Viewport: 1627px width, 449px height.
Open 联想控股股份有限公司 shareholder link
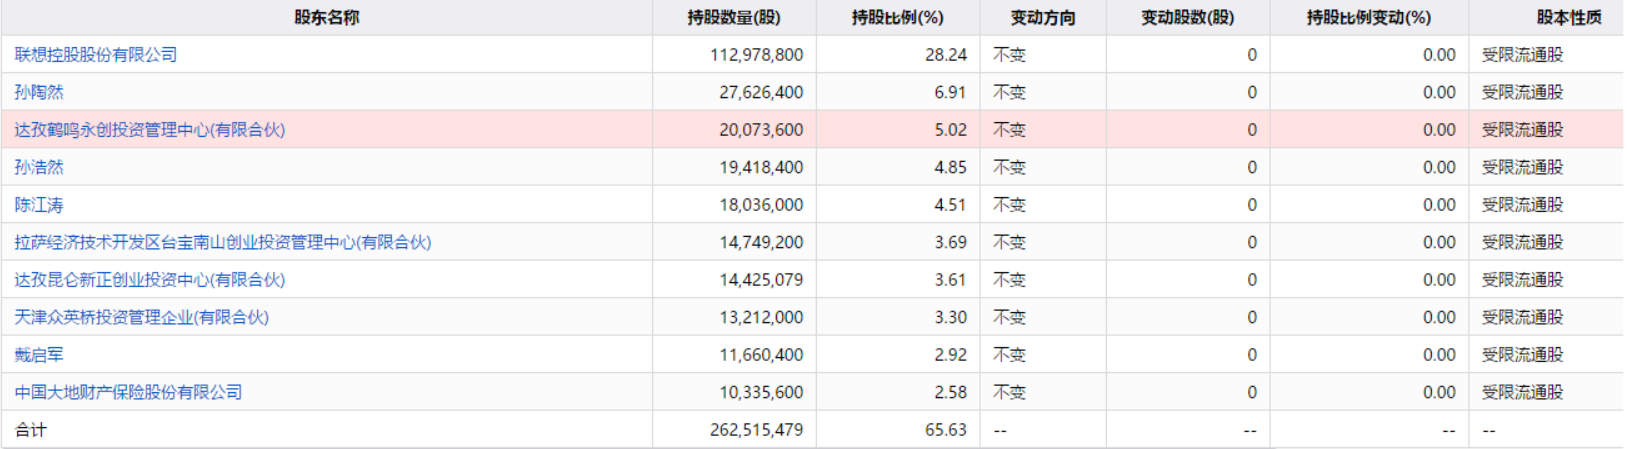(x=96, y=55)
